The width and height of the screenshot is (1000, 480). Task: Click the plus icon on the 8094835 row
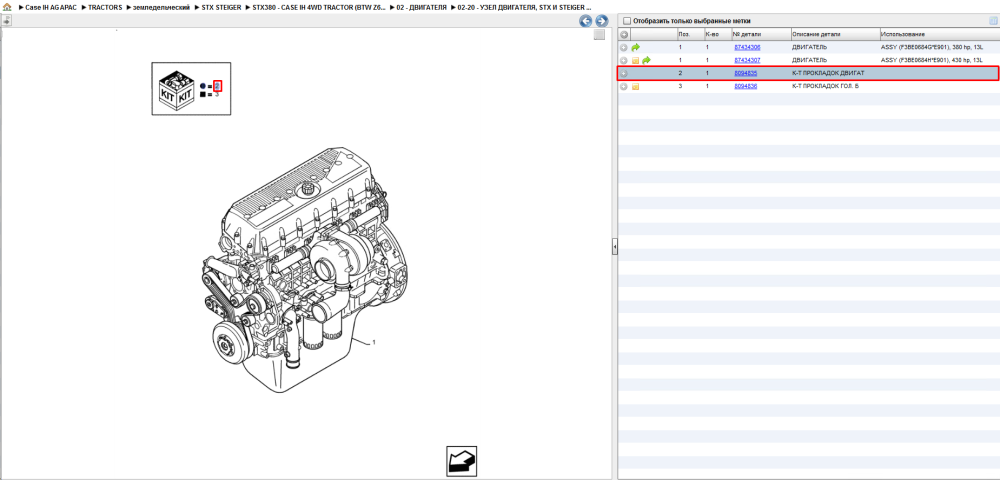pyautogui.click(x=624, y=74)
